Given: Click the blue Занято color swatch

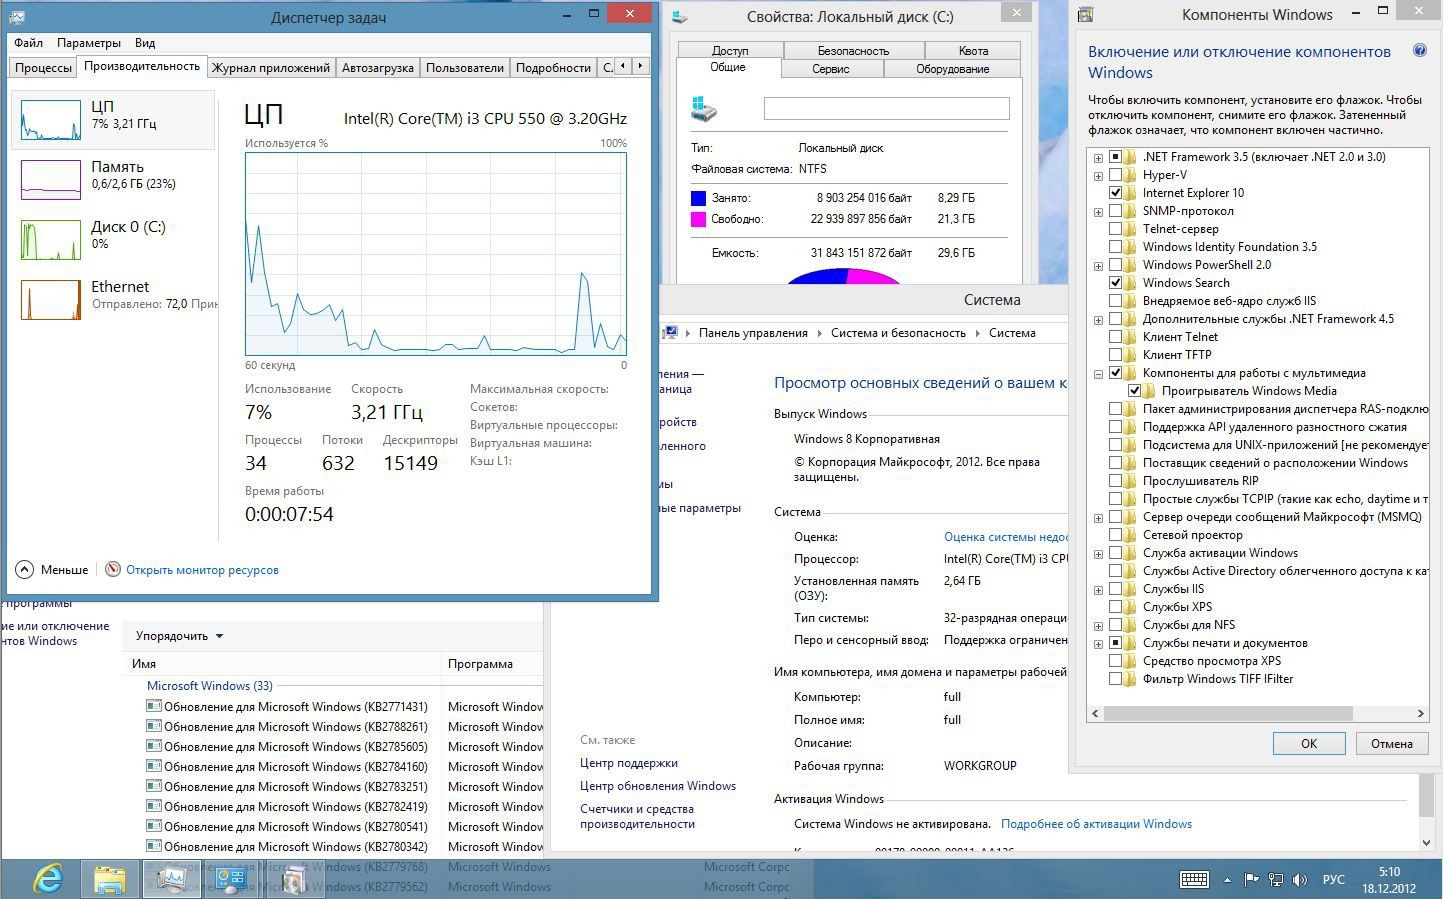Looking at the screenshot, I should click(x=698, y=198).
